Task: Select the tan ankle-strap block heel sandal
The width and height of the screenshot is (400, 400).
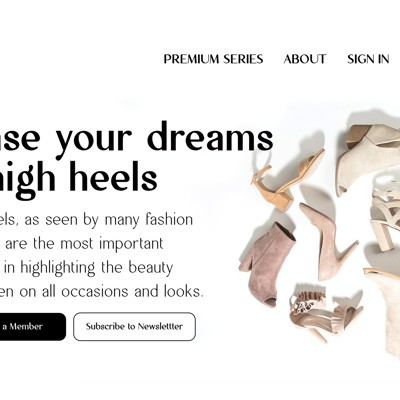Action: [287, 180]
